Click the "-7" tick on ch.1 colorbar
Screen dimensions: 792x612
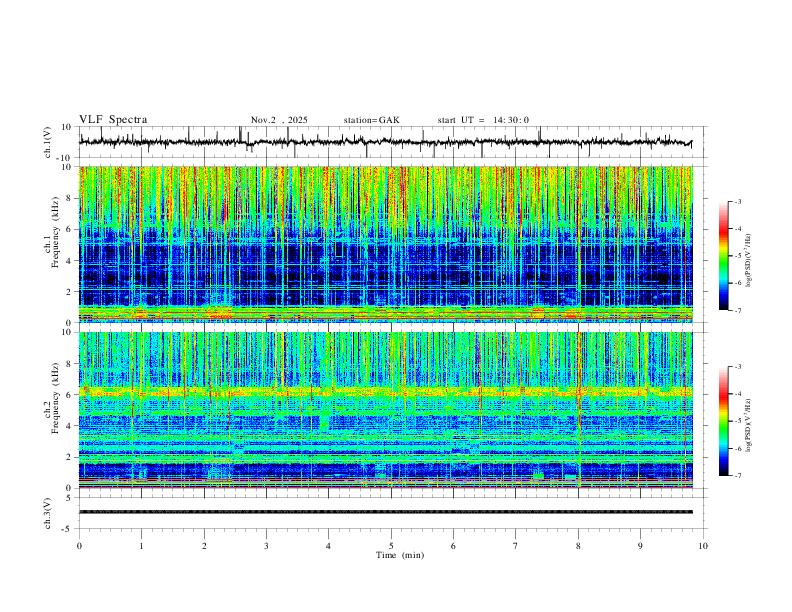[x=738, y=311]
